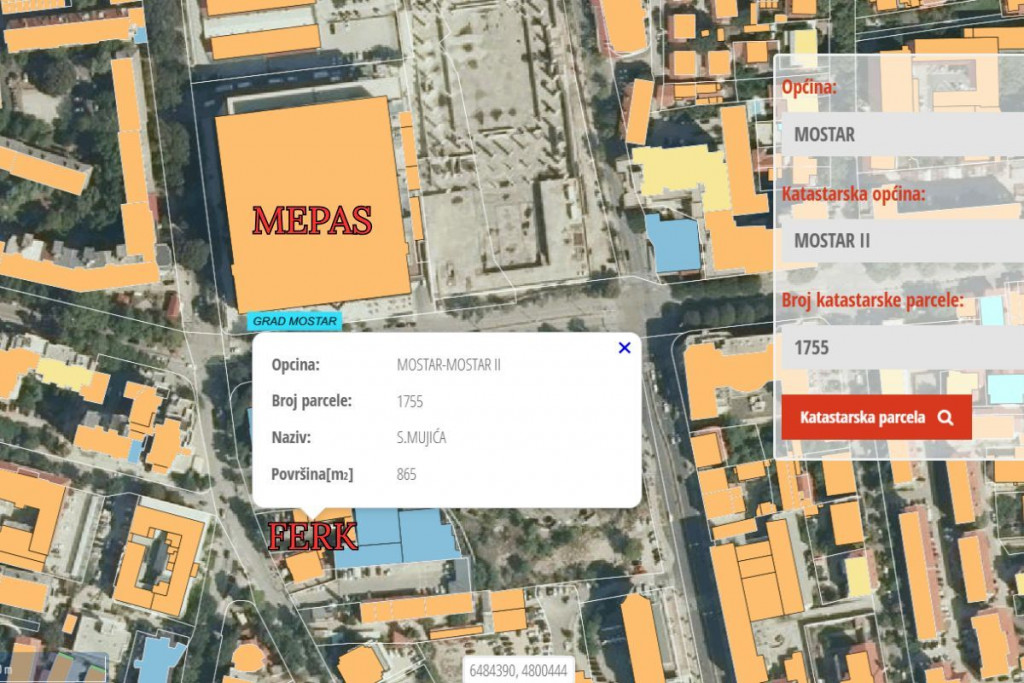Click the coordinates readout 6484390, 4800444
This screenshot has width=1024, height=683.
click(519, 670)
